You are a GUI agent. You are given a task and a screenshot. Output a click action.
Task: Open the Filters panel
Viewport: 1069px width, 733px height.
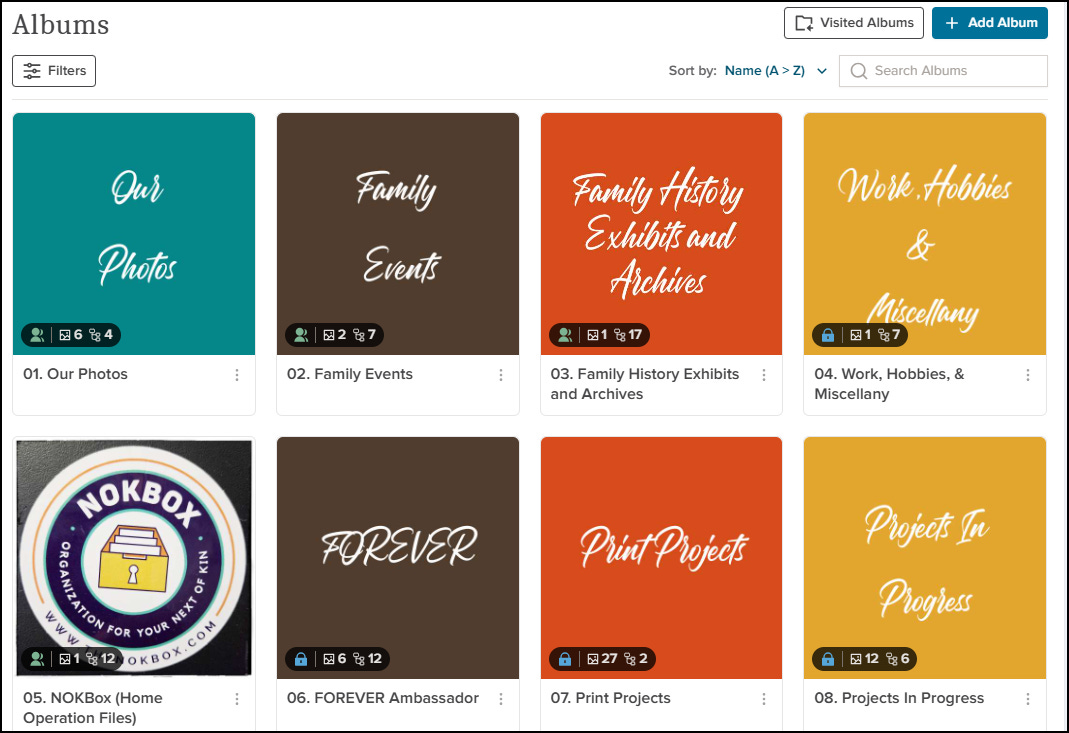click(x=54, y=71)
